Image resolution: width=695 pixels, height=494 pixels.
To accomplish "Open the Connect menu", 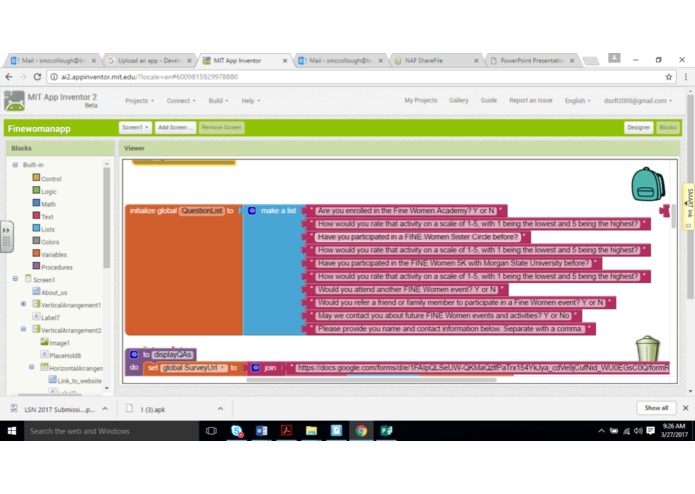I will tap(181, 101).
